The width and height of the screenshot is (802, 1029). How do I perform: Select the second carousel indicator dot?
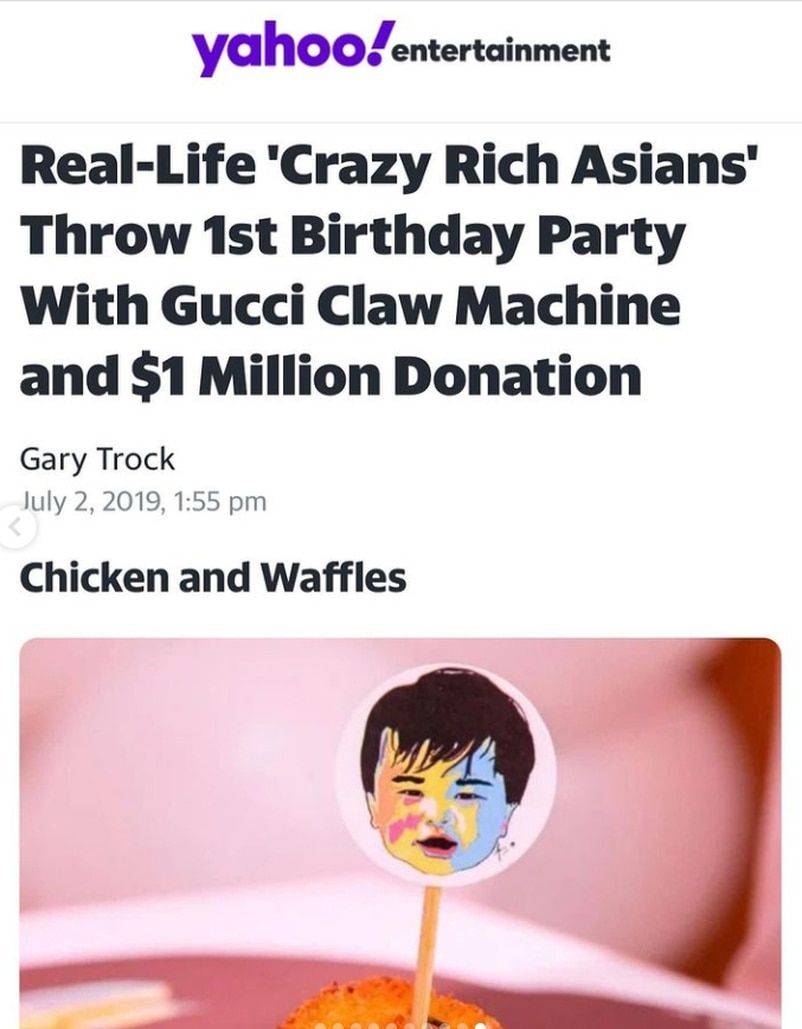[338, 1026]
